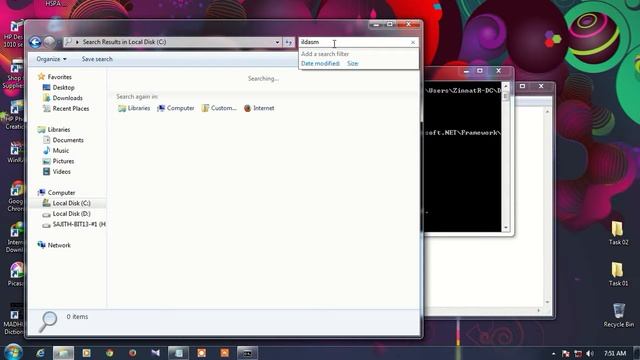
Task: Open Picasa desktop shortcut
Action: [16, 275]
